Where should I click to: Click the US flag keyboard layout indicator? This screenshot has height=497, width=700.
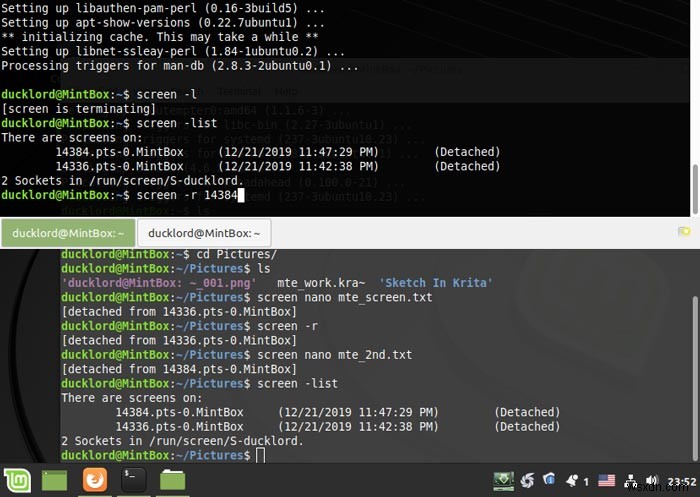coord(606,481)
